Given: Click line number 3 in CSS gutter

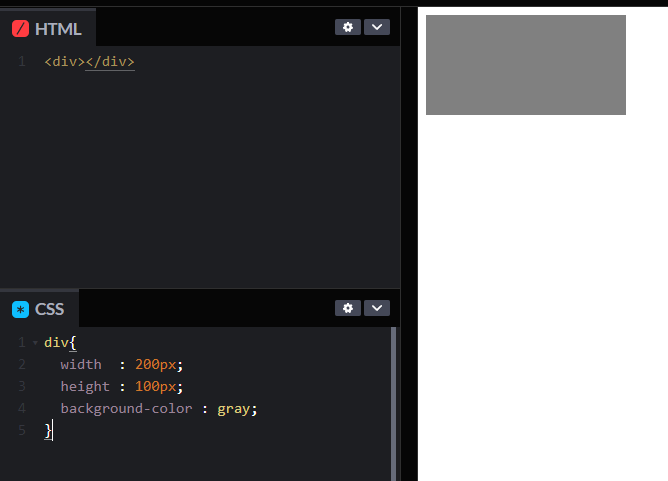Looking at the screenshot, I should (22, 386).
